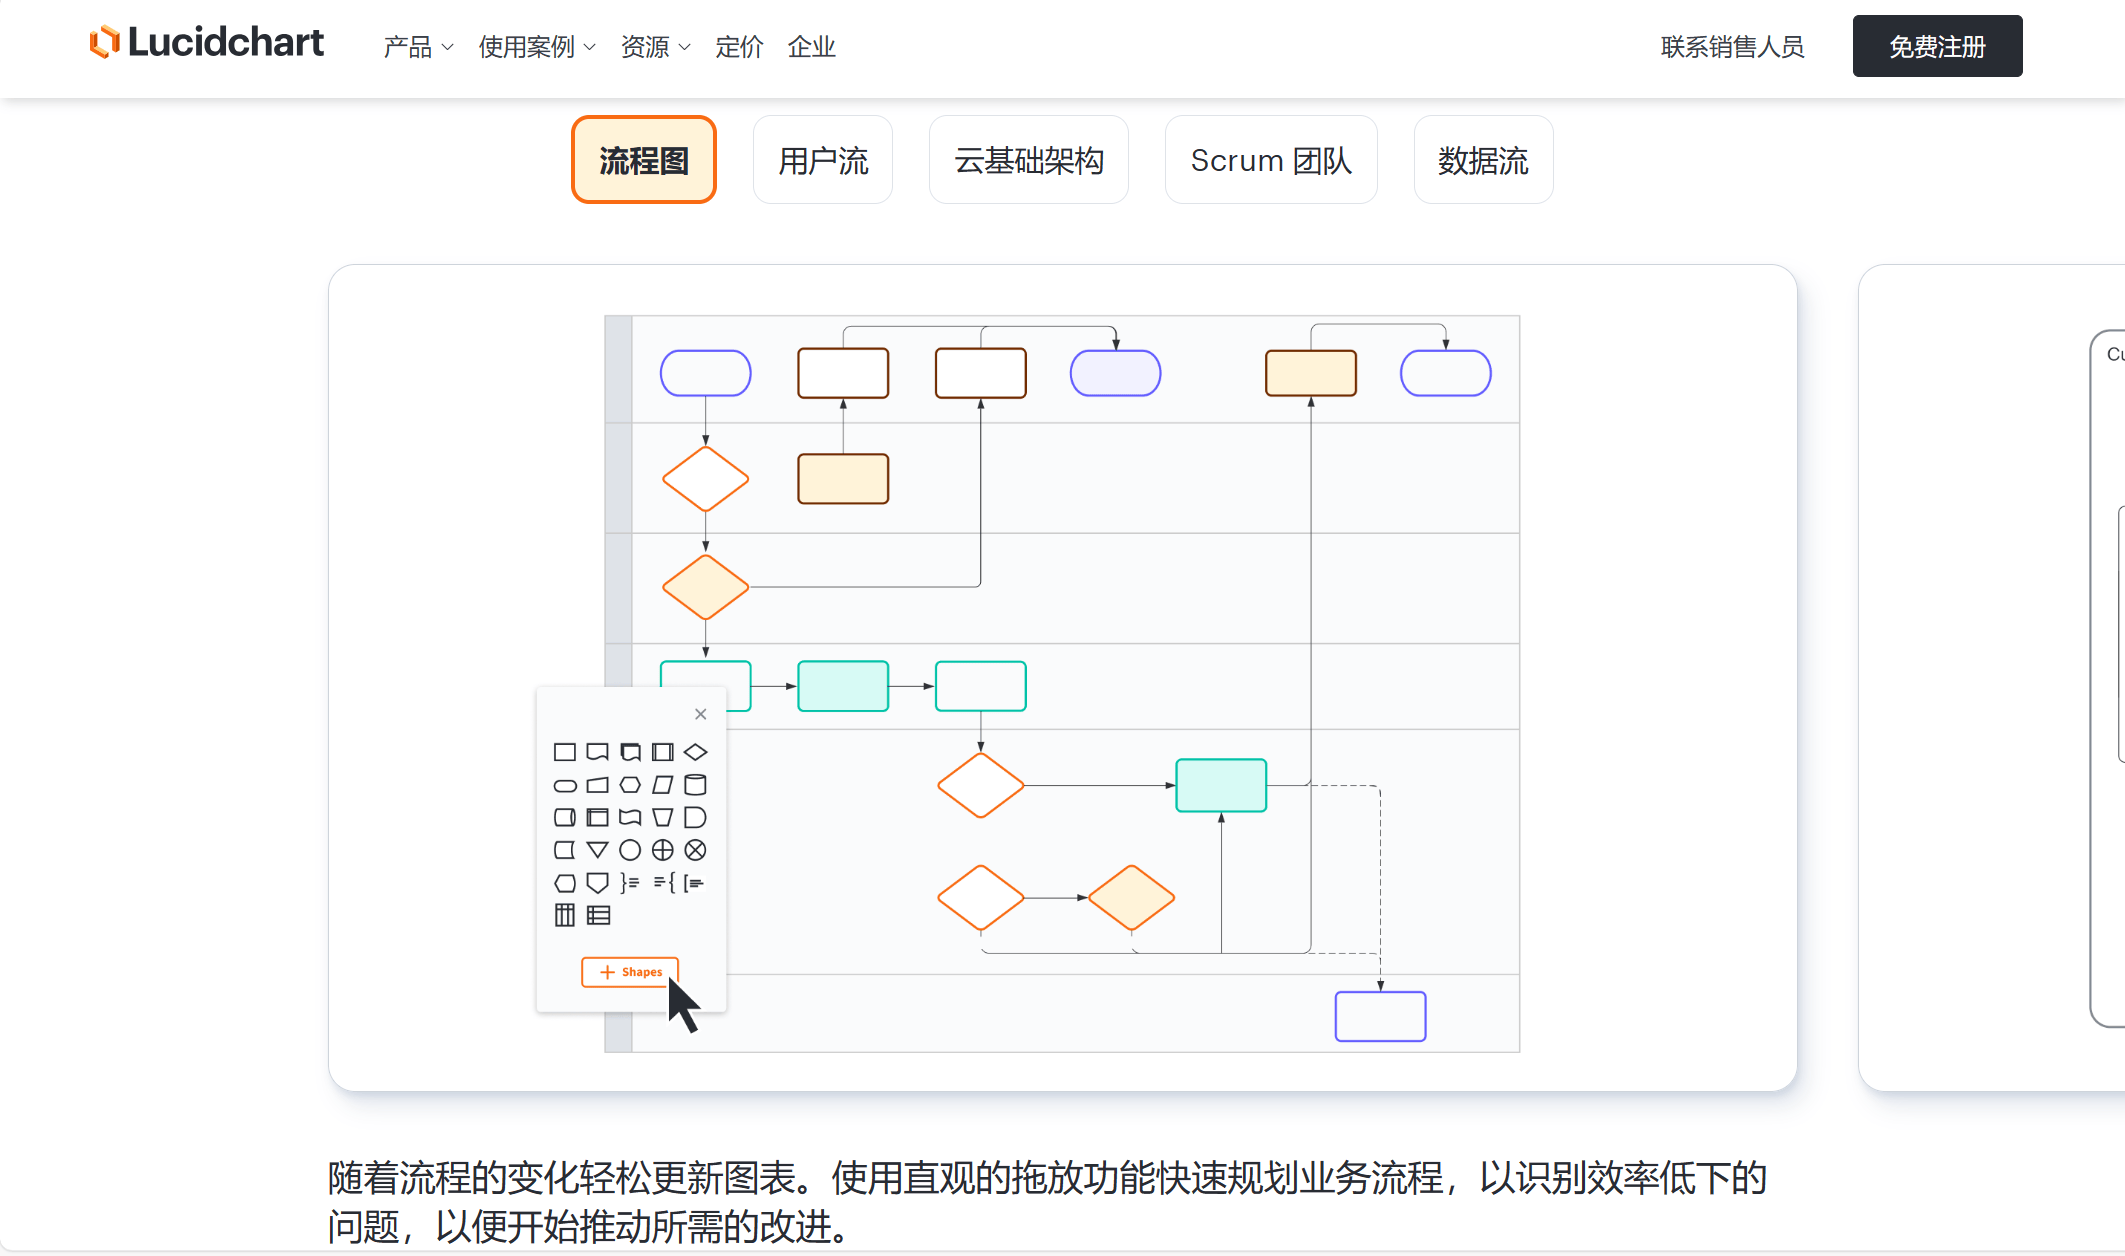Select the terminator oval shape
Image resolution: width=2125 pixels, height=1256 pixels.
[x=565, y=785]
